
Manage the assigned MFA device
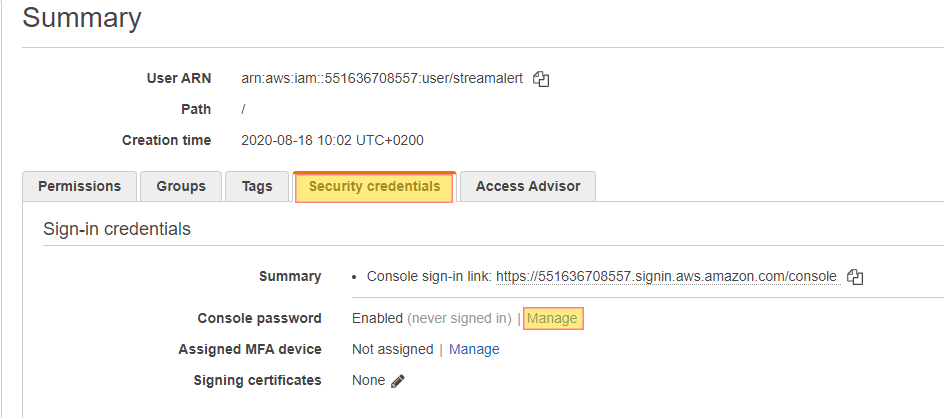[474, 349]
